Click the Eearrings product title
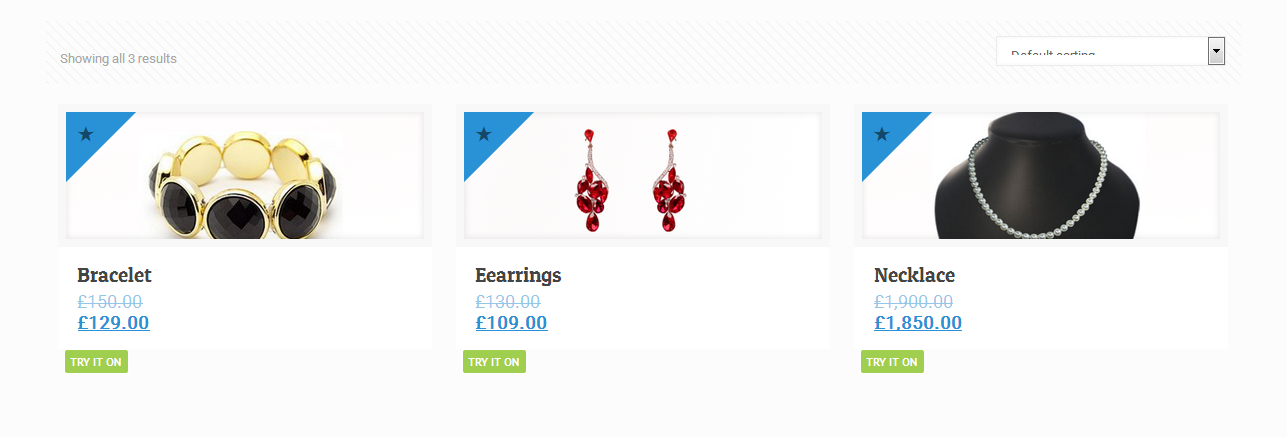Image resolution: width=1287 pixels, height=437 pixels. pos(518,275)
